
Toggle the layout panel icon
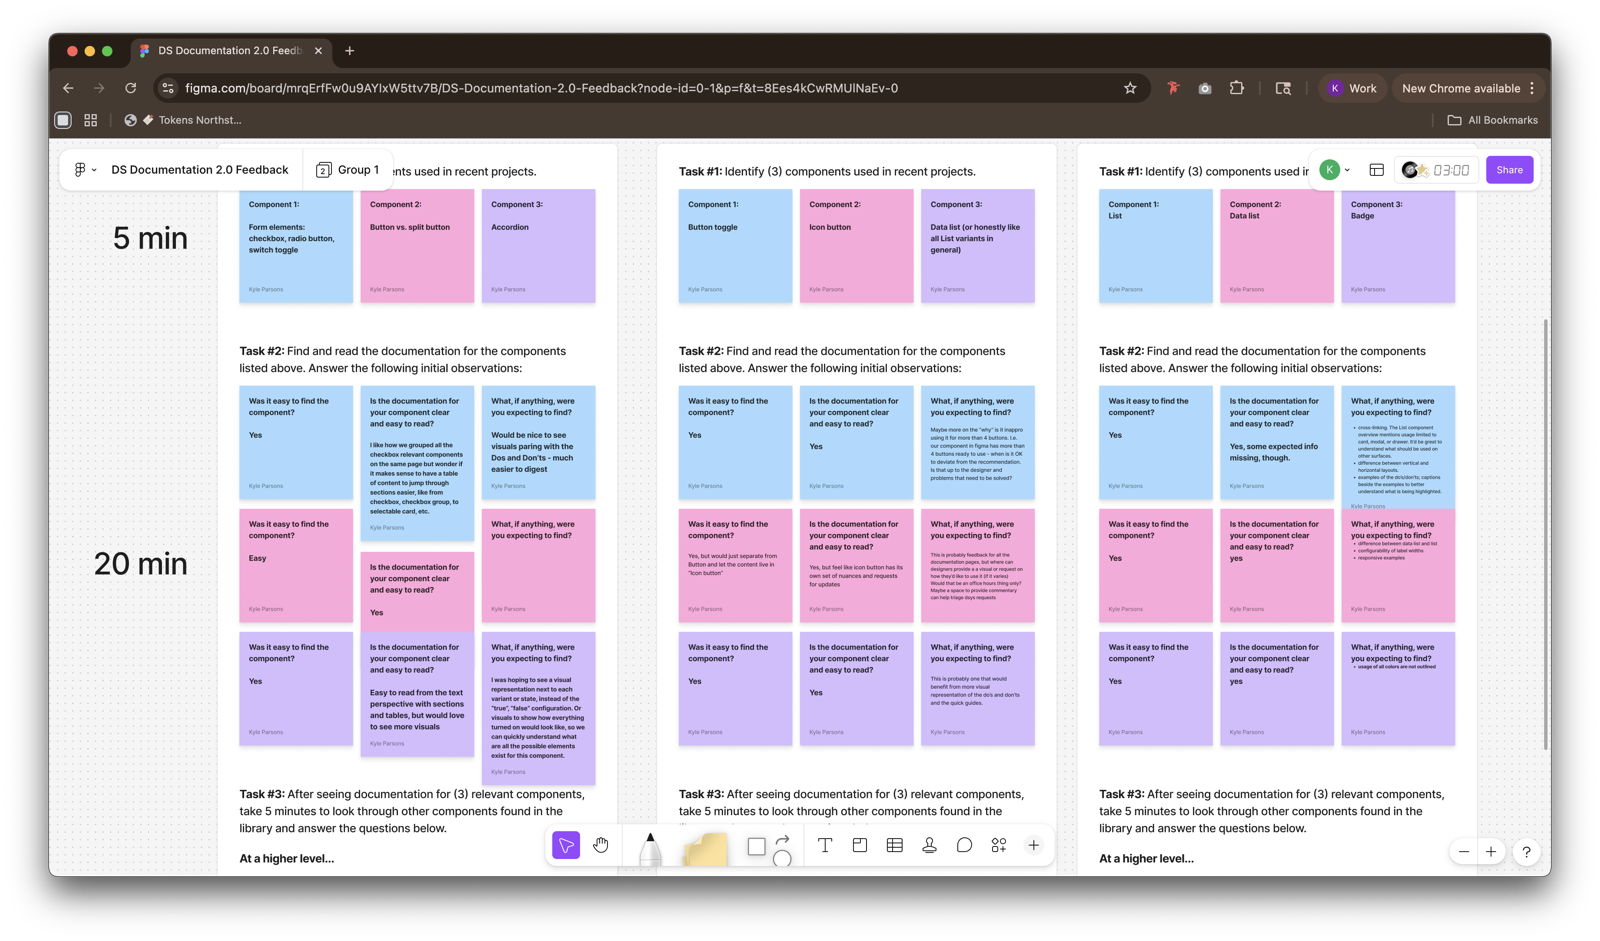click(1377, 170)
